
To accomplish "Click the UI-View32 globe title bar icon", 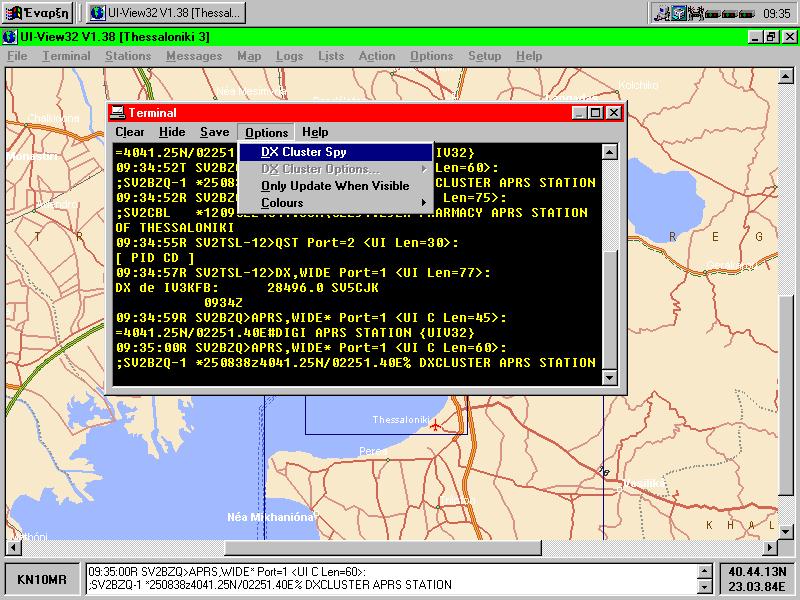I will point(9,37).
